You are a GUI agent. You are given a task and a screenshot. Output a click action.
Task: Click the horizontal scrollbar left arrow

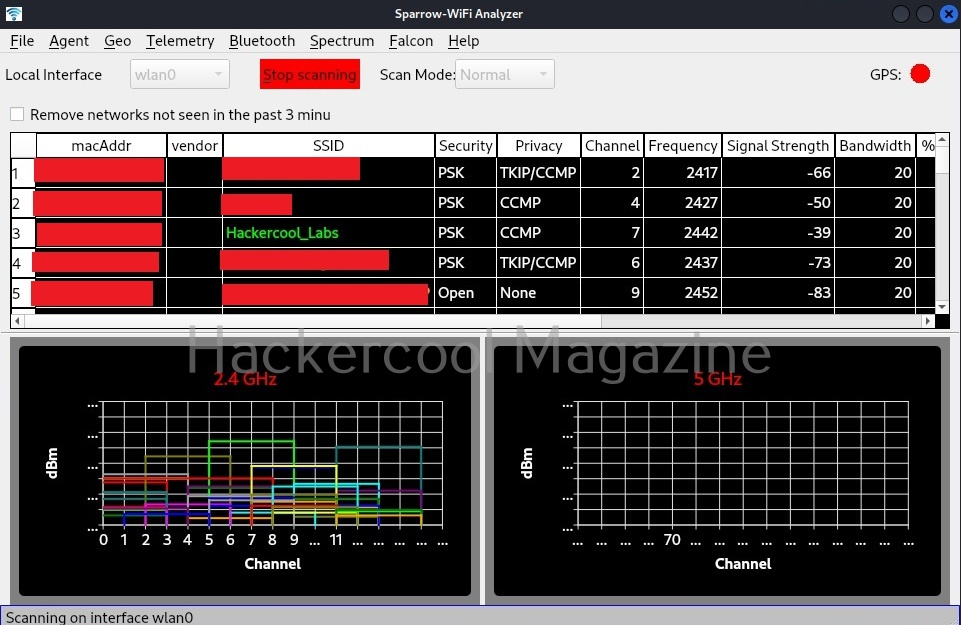(17, 321)
